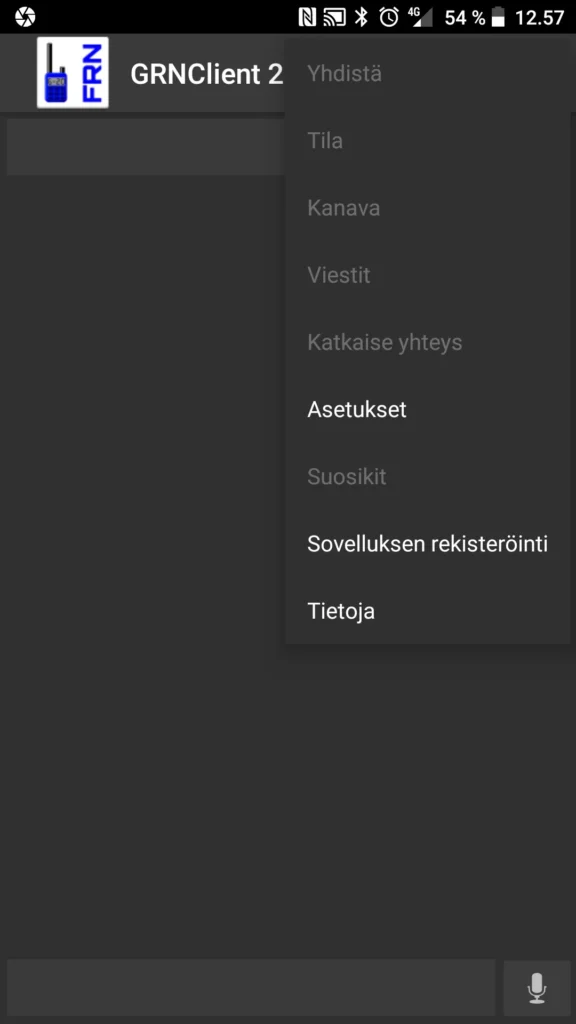Tap the camera shutter notification icon

tap(25, 17)
